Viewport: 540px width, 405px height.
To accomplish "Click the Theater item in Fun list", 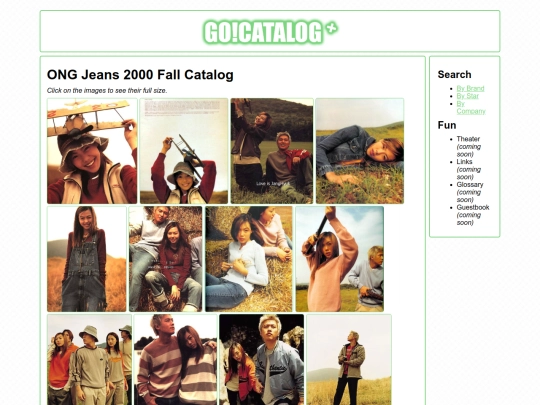I will tap(468, 139).
